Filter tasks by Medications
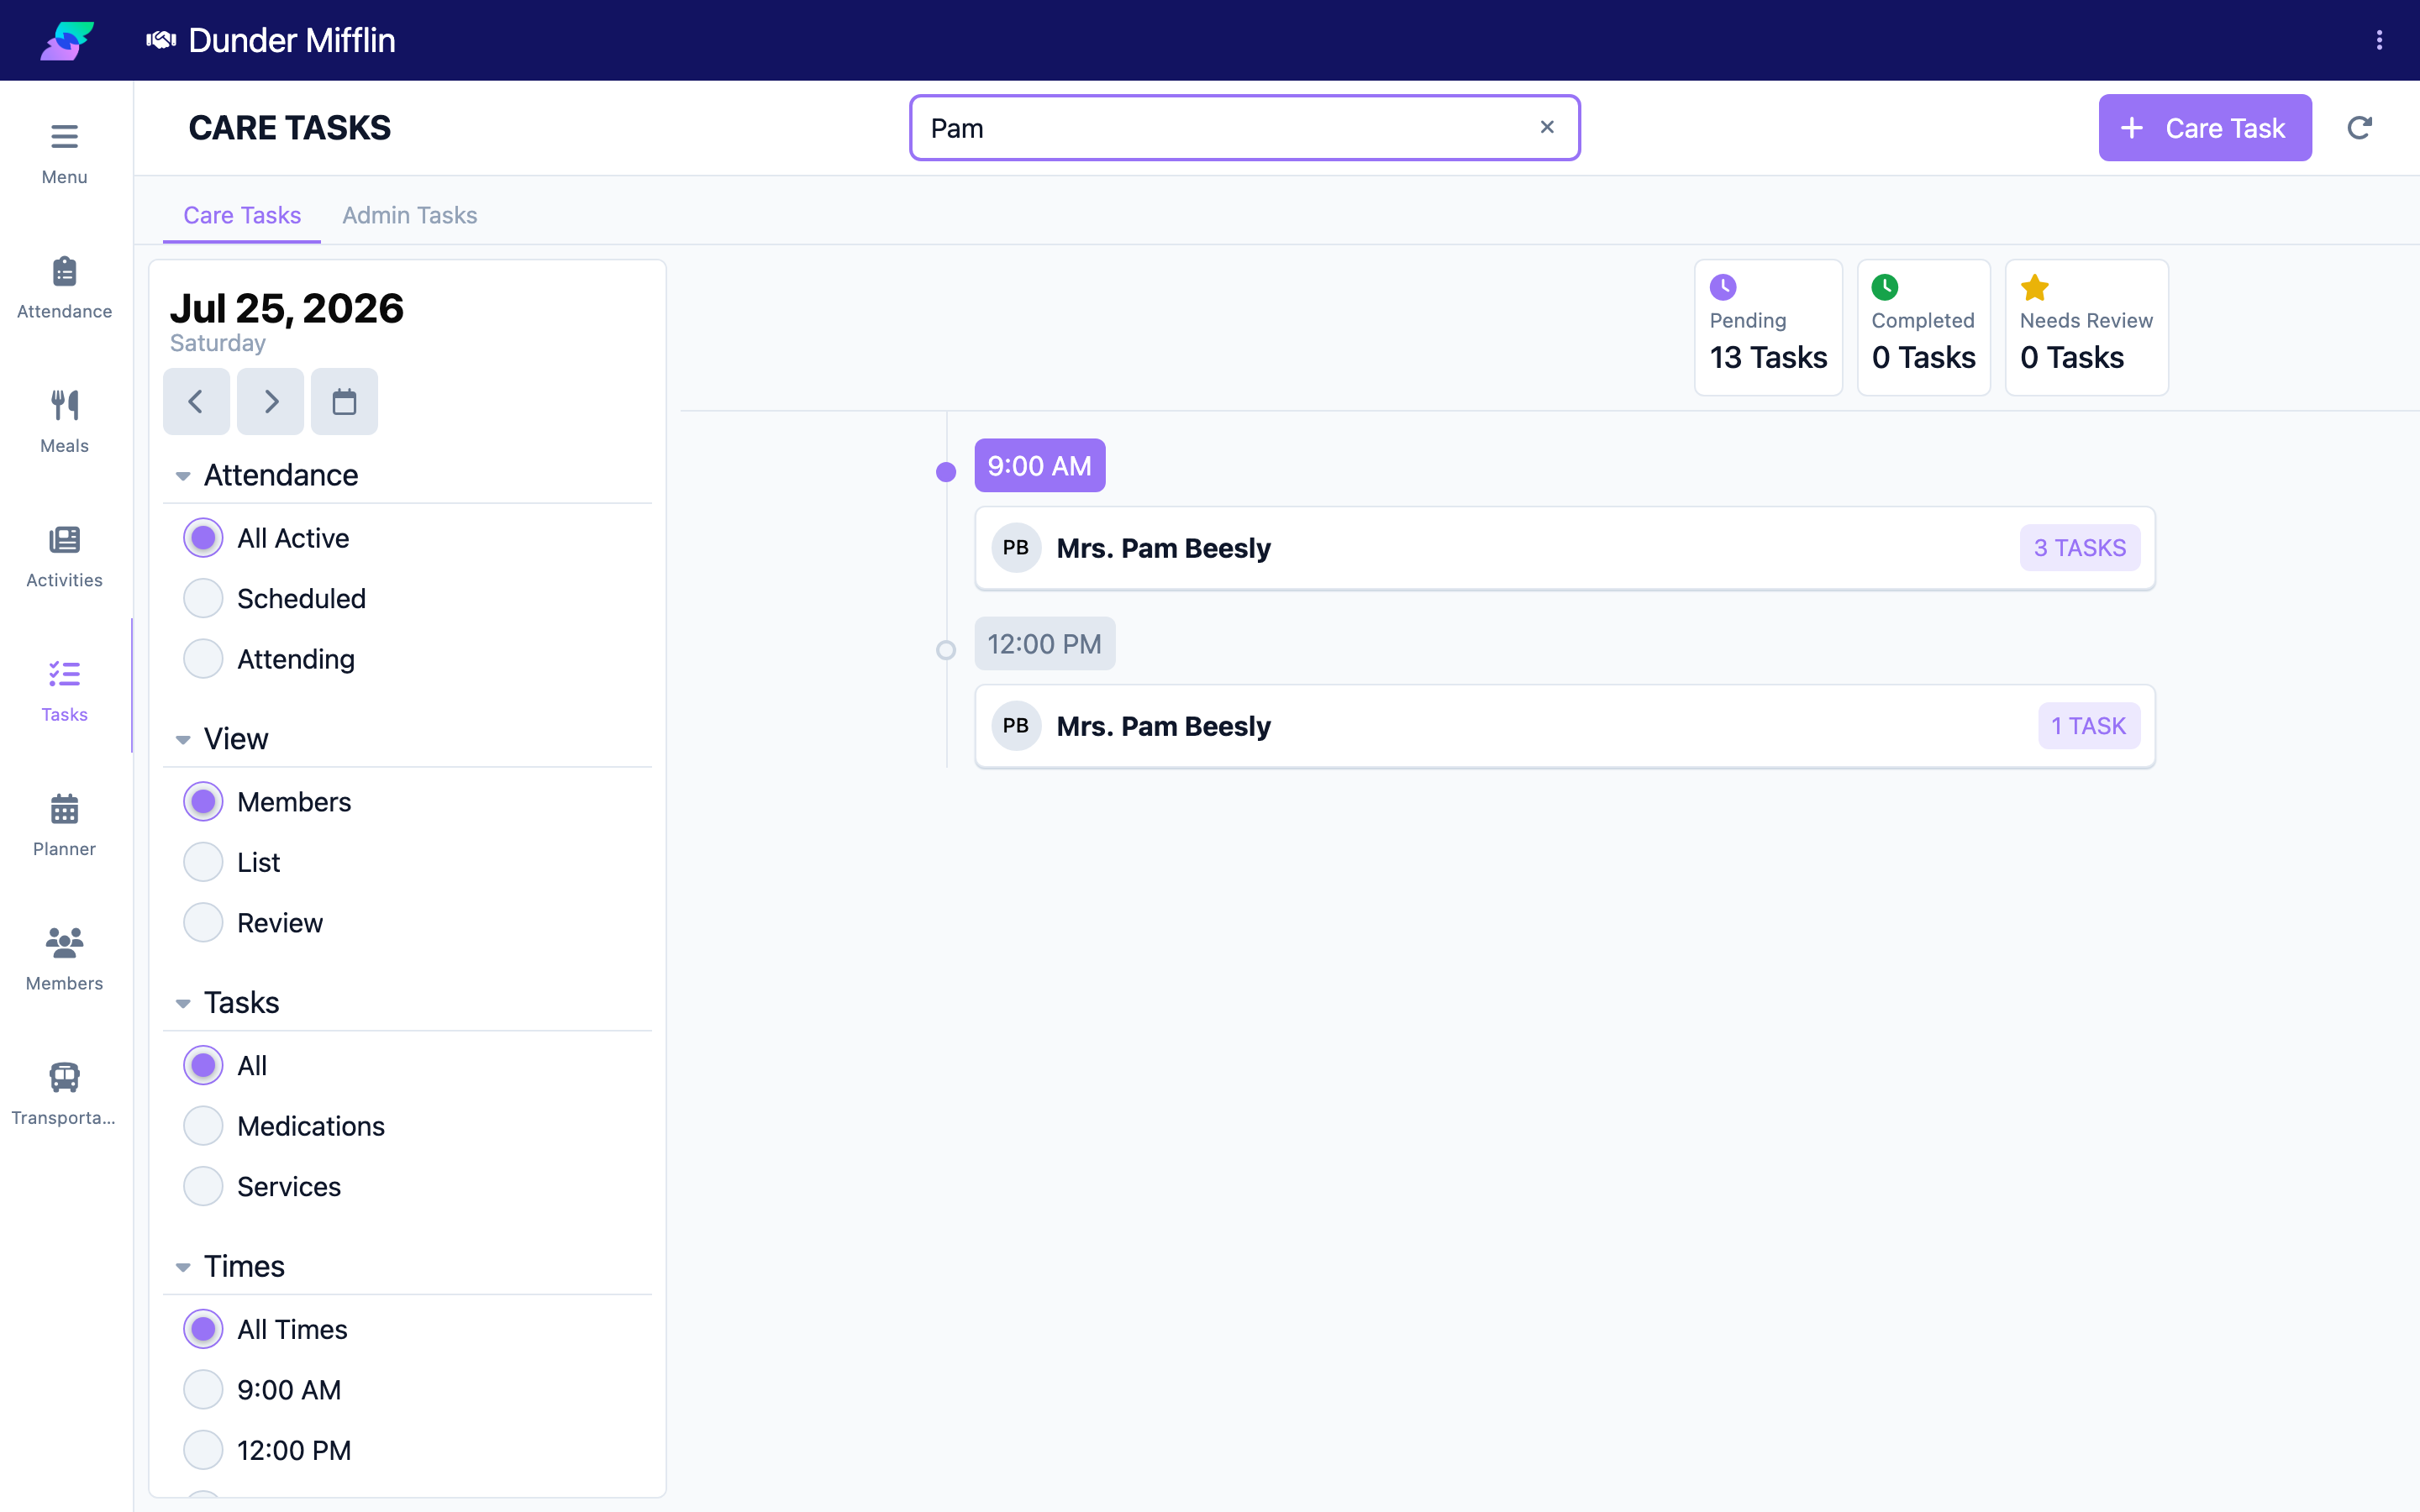Viewport: 2420px width, 1512px height. [203, 1126]
